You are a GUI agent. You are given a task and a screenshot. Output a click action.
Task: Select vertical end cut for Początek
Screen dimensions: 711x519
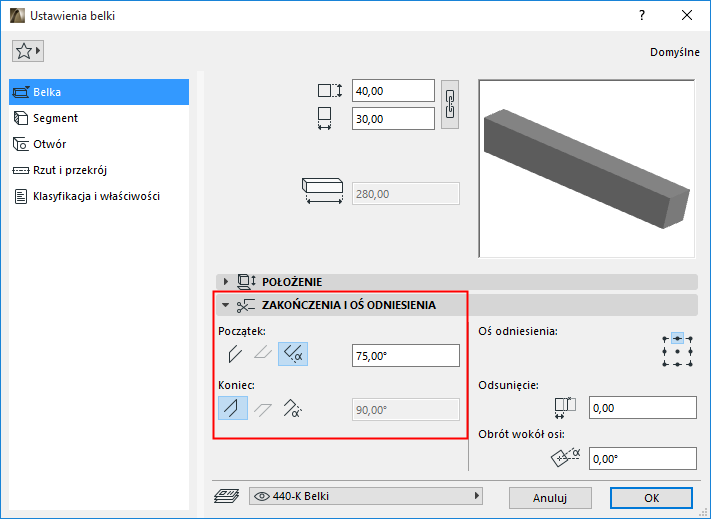[x=235, y=354]
